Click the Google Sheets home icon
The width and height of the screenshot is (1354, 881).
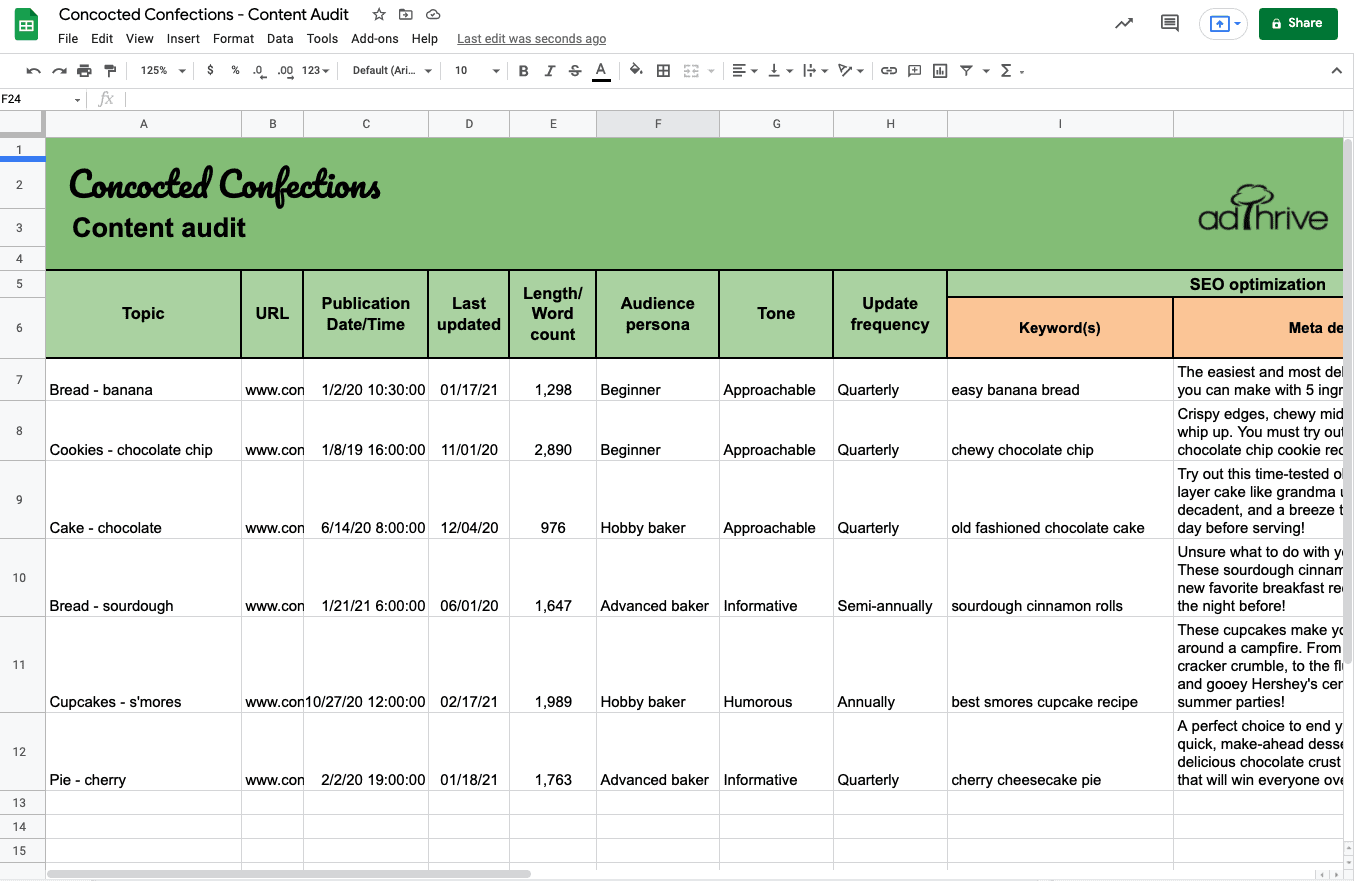[27, 24]
